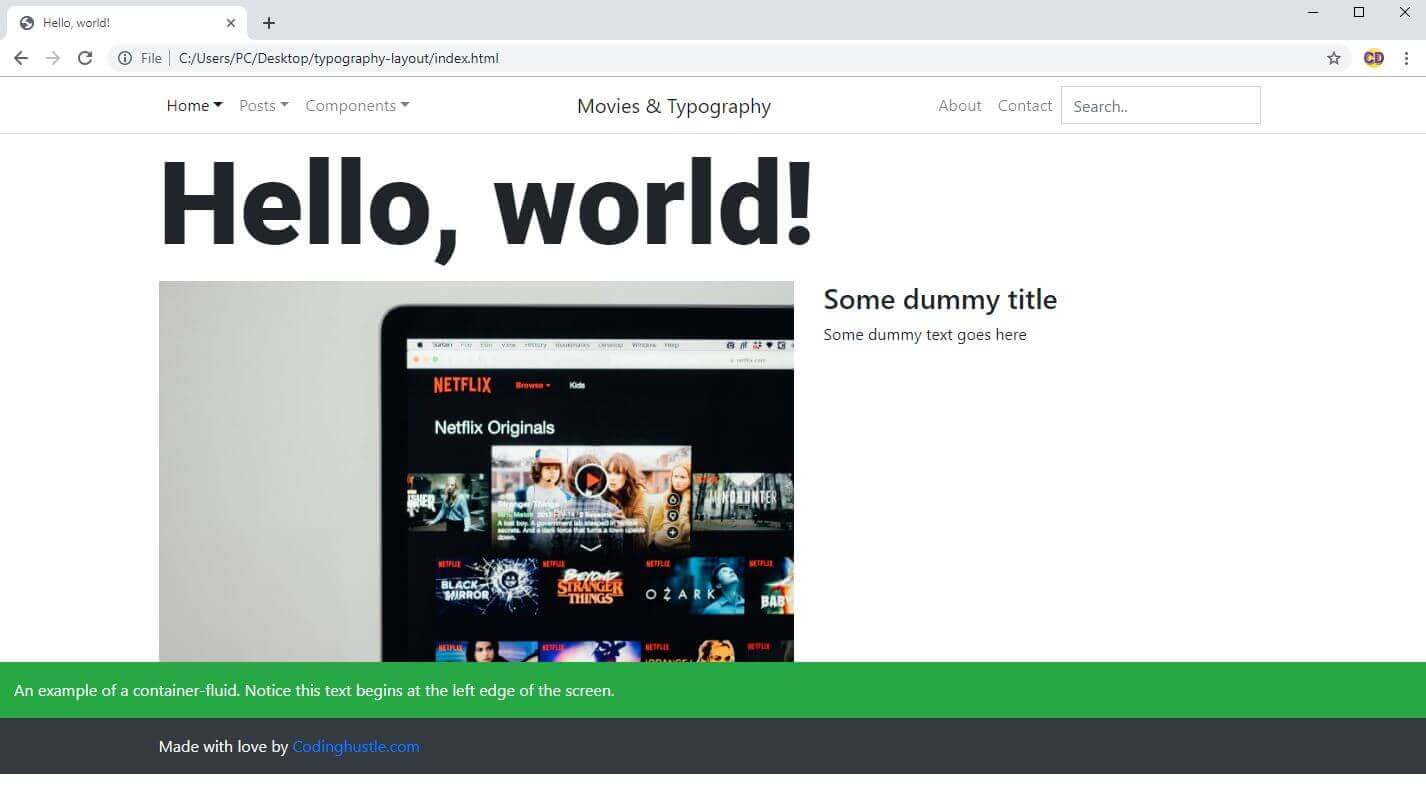Viewport: 1426px width, 788px height.
Task: Minimize the Chrome window
Action: click(x=1313, y=12)
